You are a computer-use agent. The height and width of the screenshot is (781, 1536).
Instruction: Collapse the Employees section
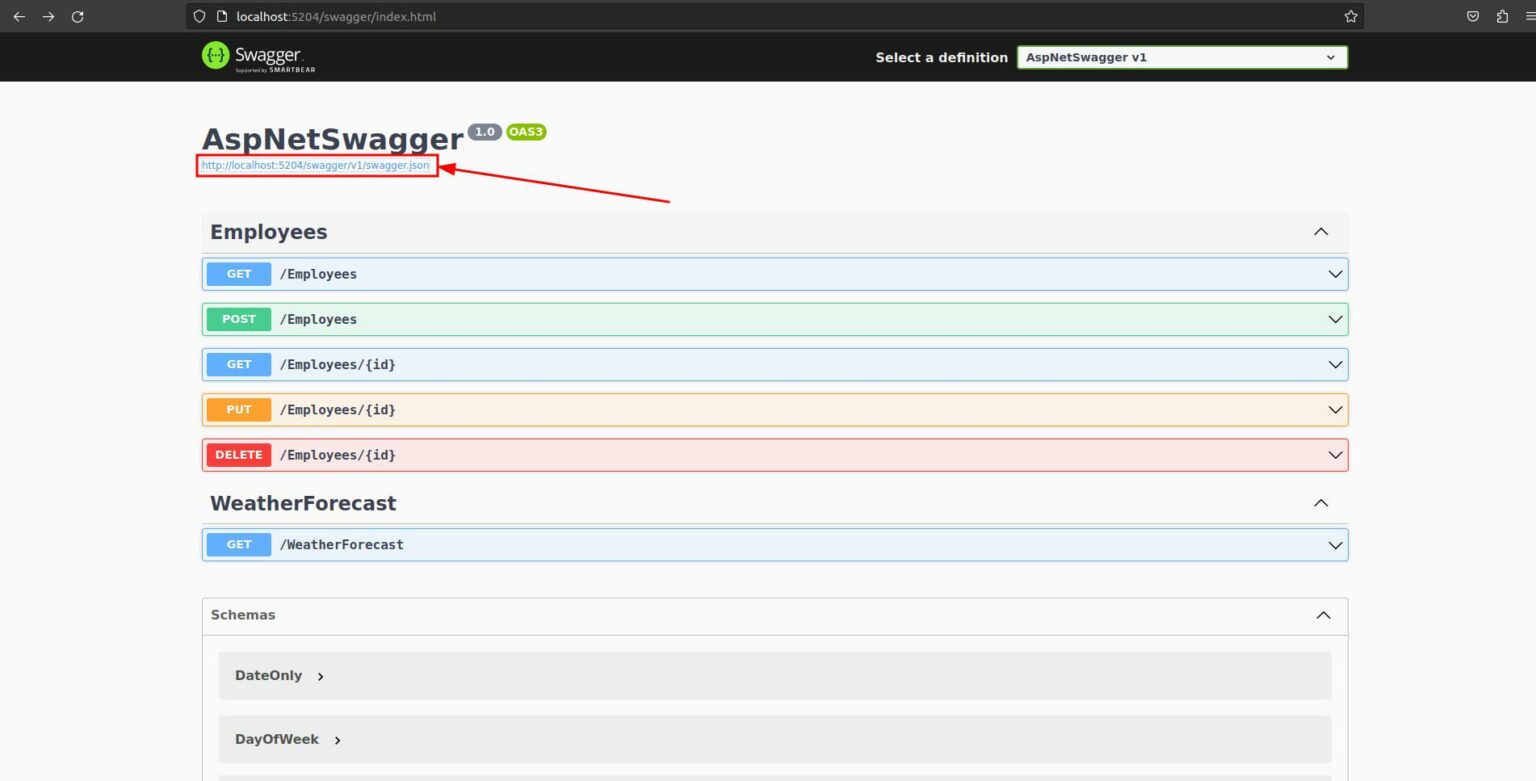[x=1321, y=232]
